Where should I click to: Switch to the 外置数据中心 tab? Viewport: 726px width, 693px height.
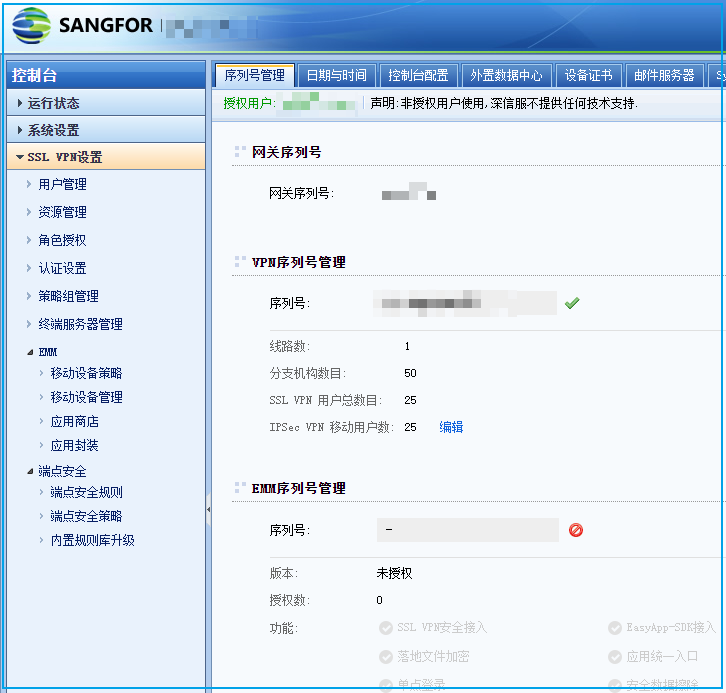point(507,75)
